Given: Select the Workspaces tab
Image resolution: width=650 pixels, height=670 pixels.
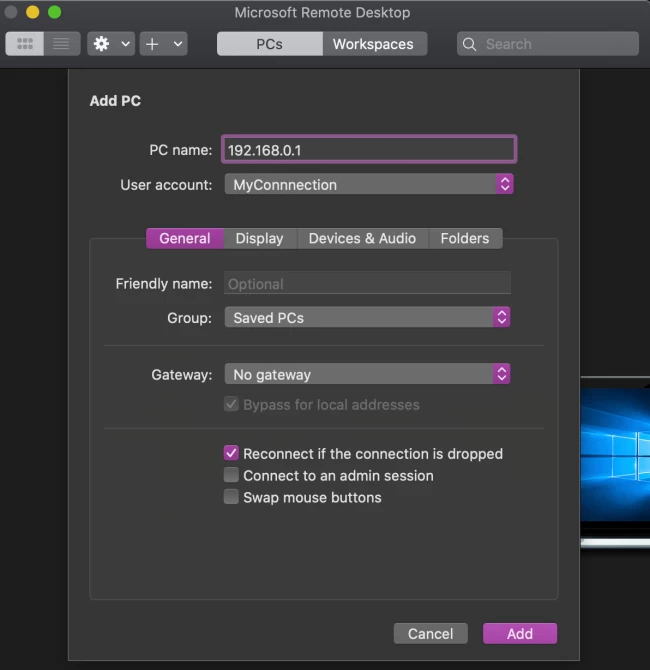Looking at the screenshot, I should point(374,44).
